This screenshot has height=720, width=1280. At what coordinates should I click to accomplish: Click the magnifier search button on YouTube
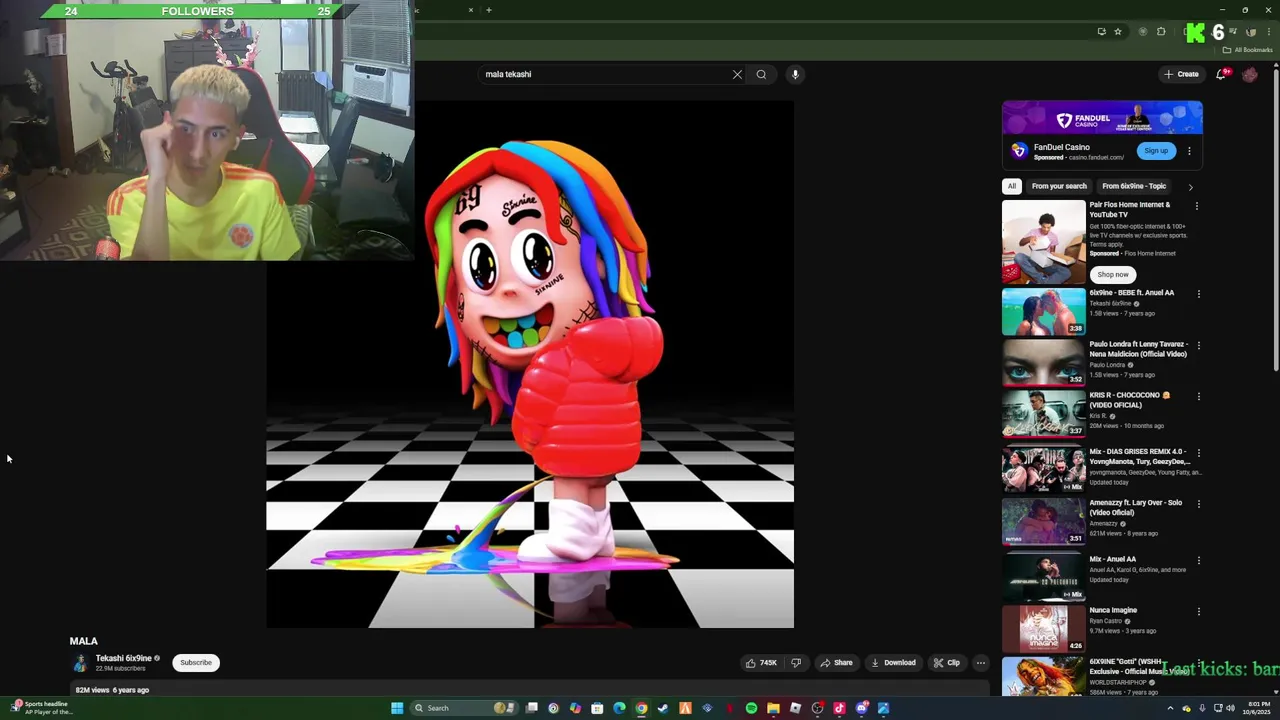(761, 74)
